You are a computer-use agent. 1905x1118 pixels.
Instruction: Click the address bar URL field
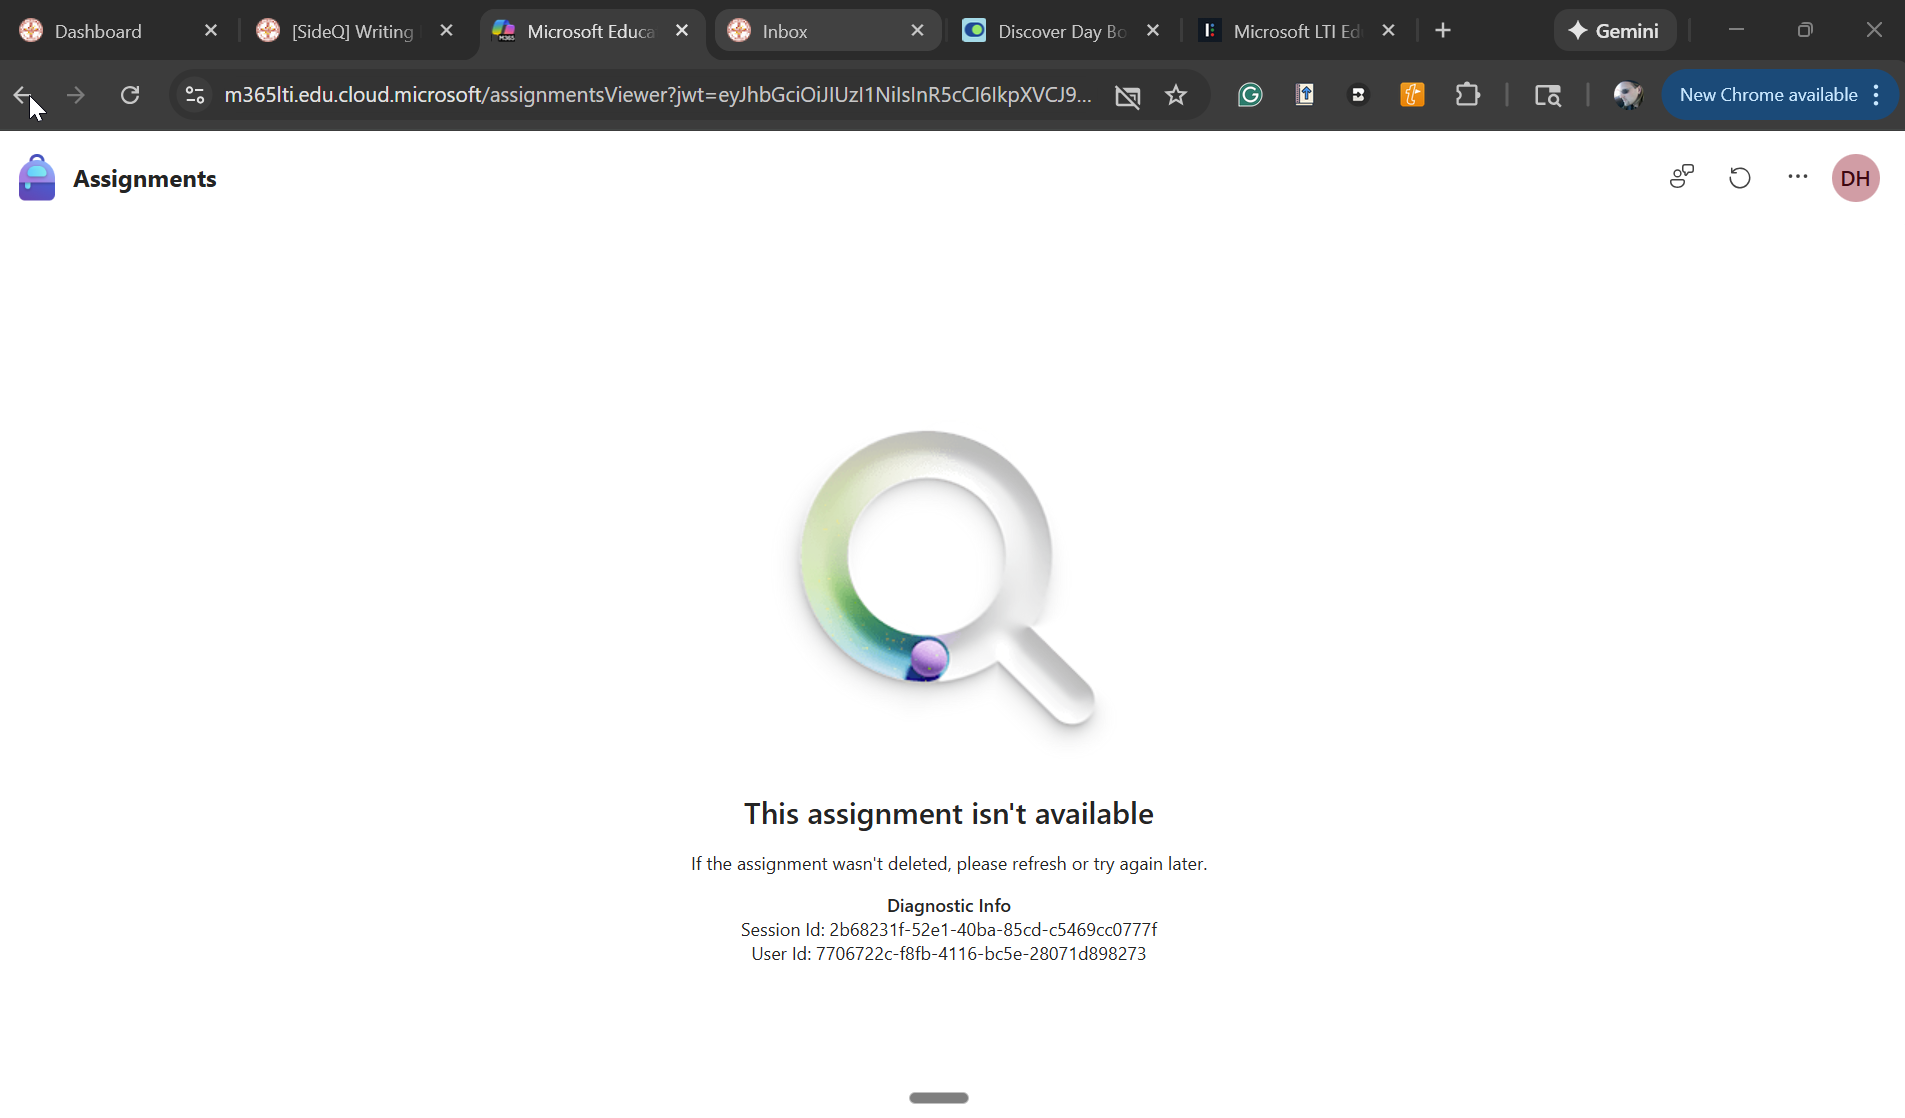pyautogui.click(x=658, y=95)
